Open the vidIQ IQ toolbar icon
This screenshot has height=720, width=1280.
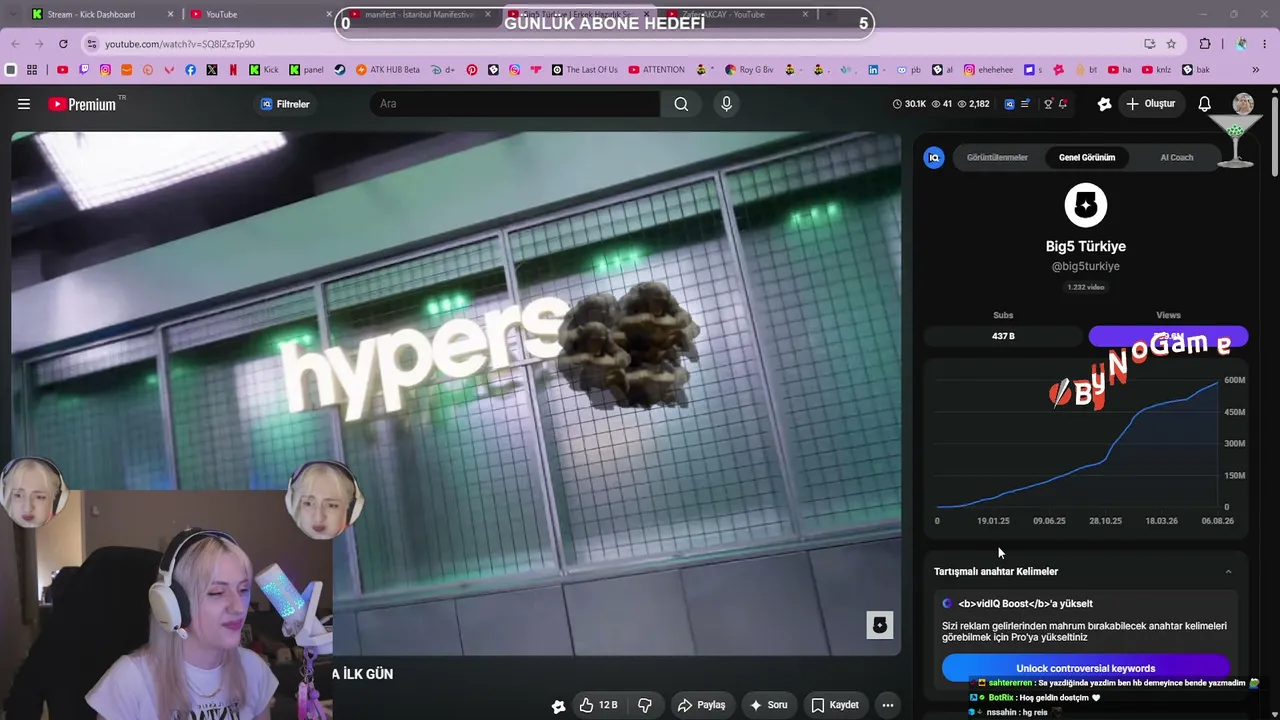(1010, 104)
